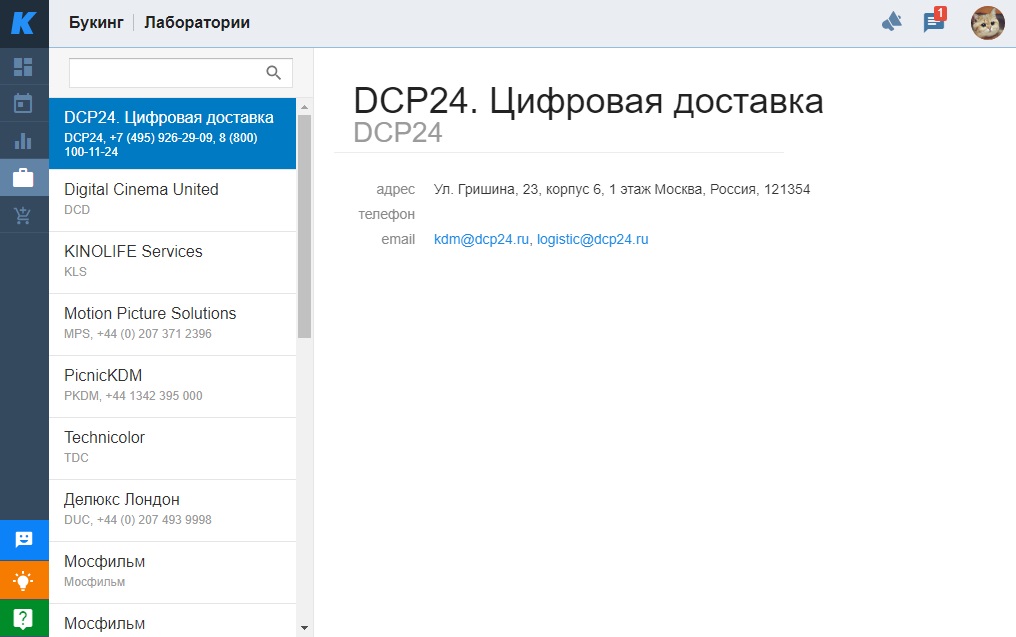Viewport: 1016px width, 637px height.
Task: Select Digital Cinema United in list
Action: 172,200
